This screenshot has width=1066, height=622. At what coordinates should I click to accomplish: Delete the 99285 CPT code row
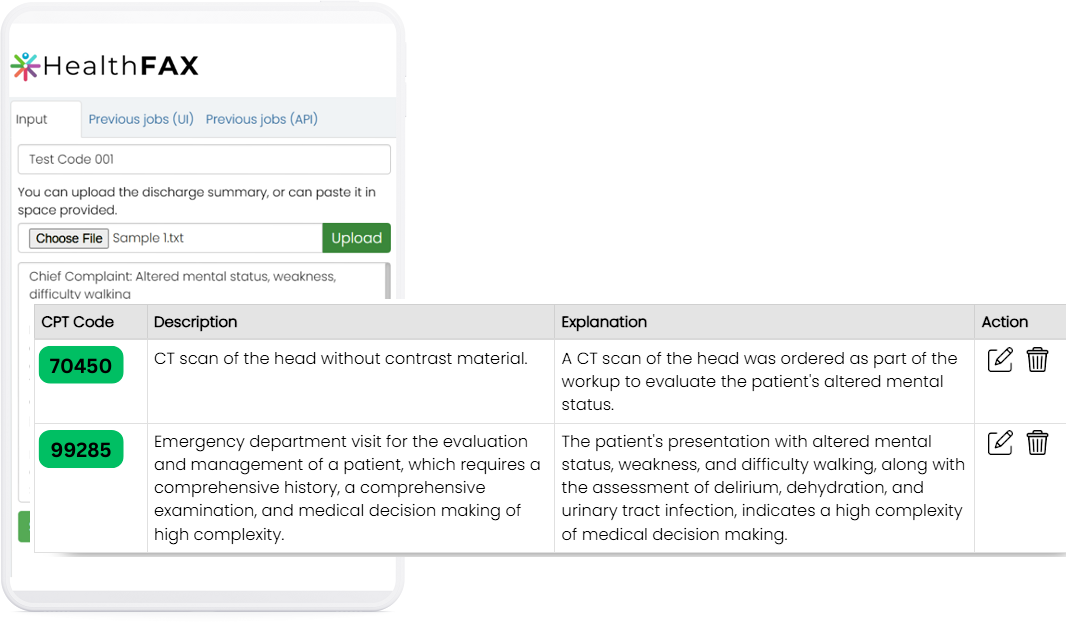(x=1037, y=443)
